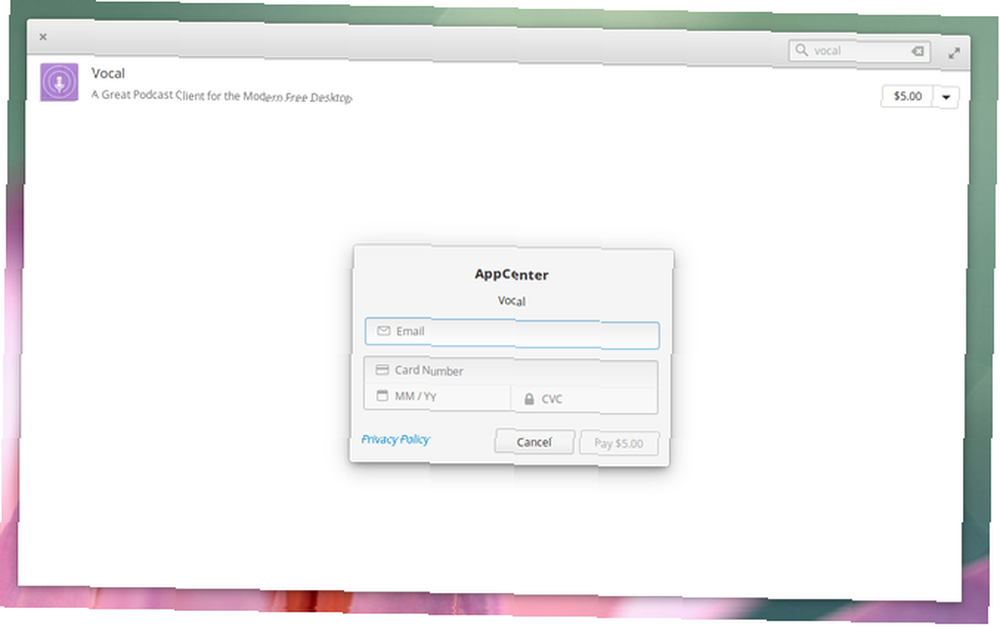Click the magnifier search icon

click(802, 50)
